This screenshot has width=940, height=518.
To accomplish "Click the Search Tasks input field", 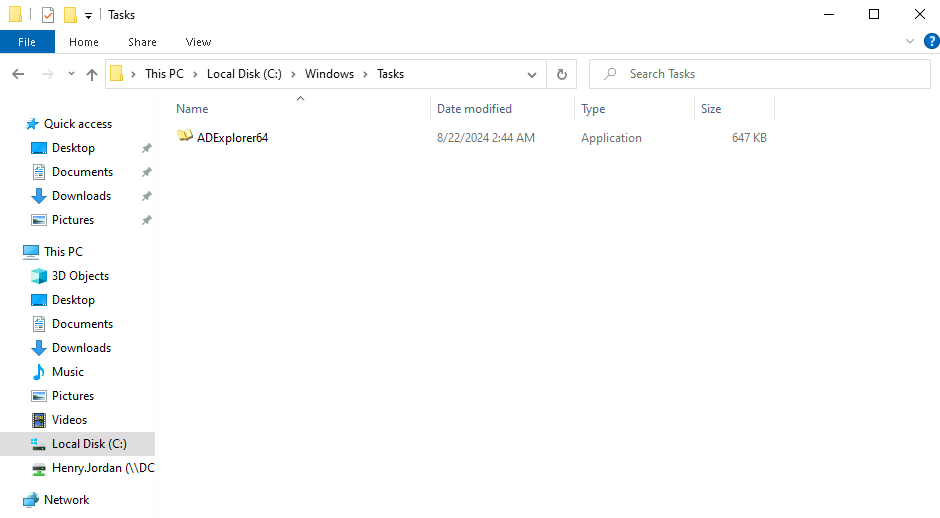I will (x=760, y=74).
